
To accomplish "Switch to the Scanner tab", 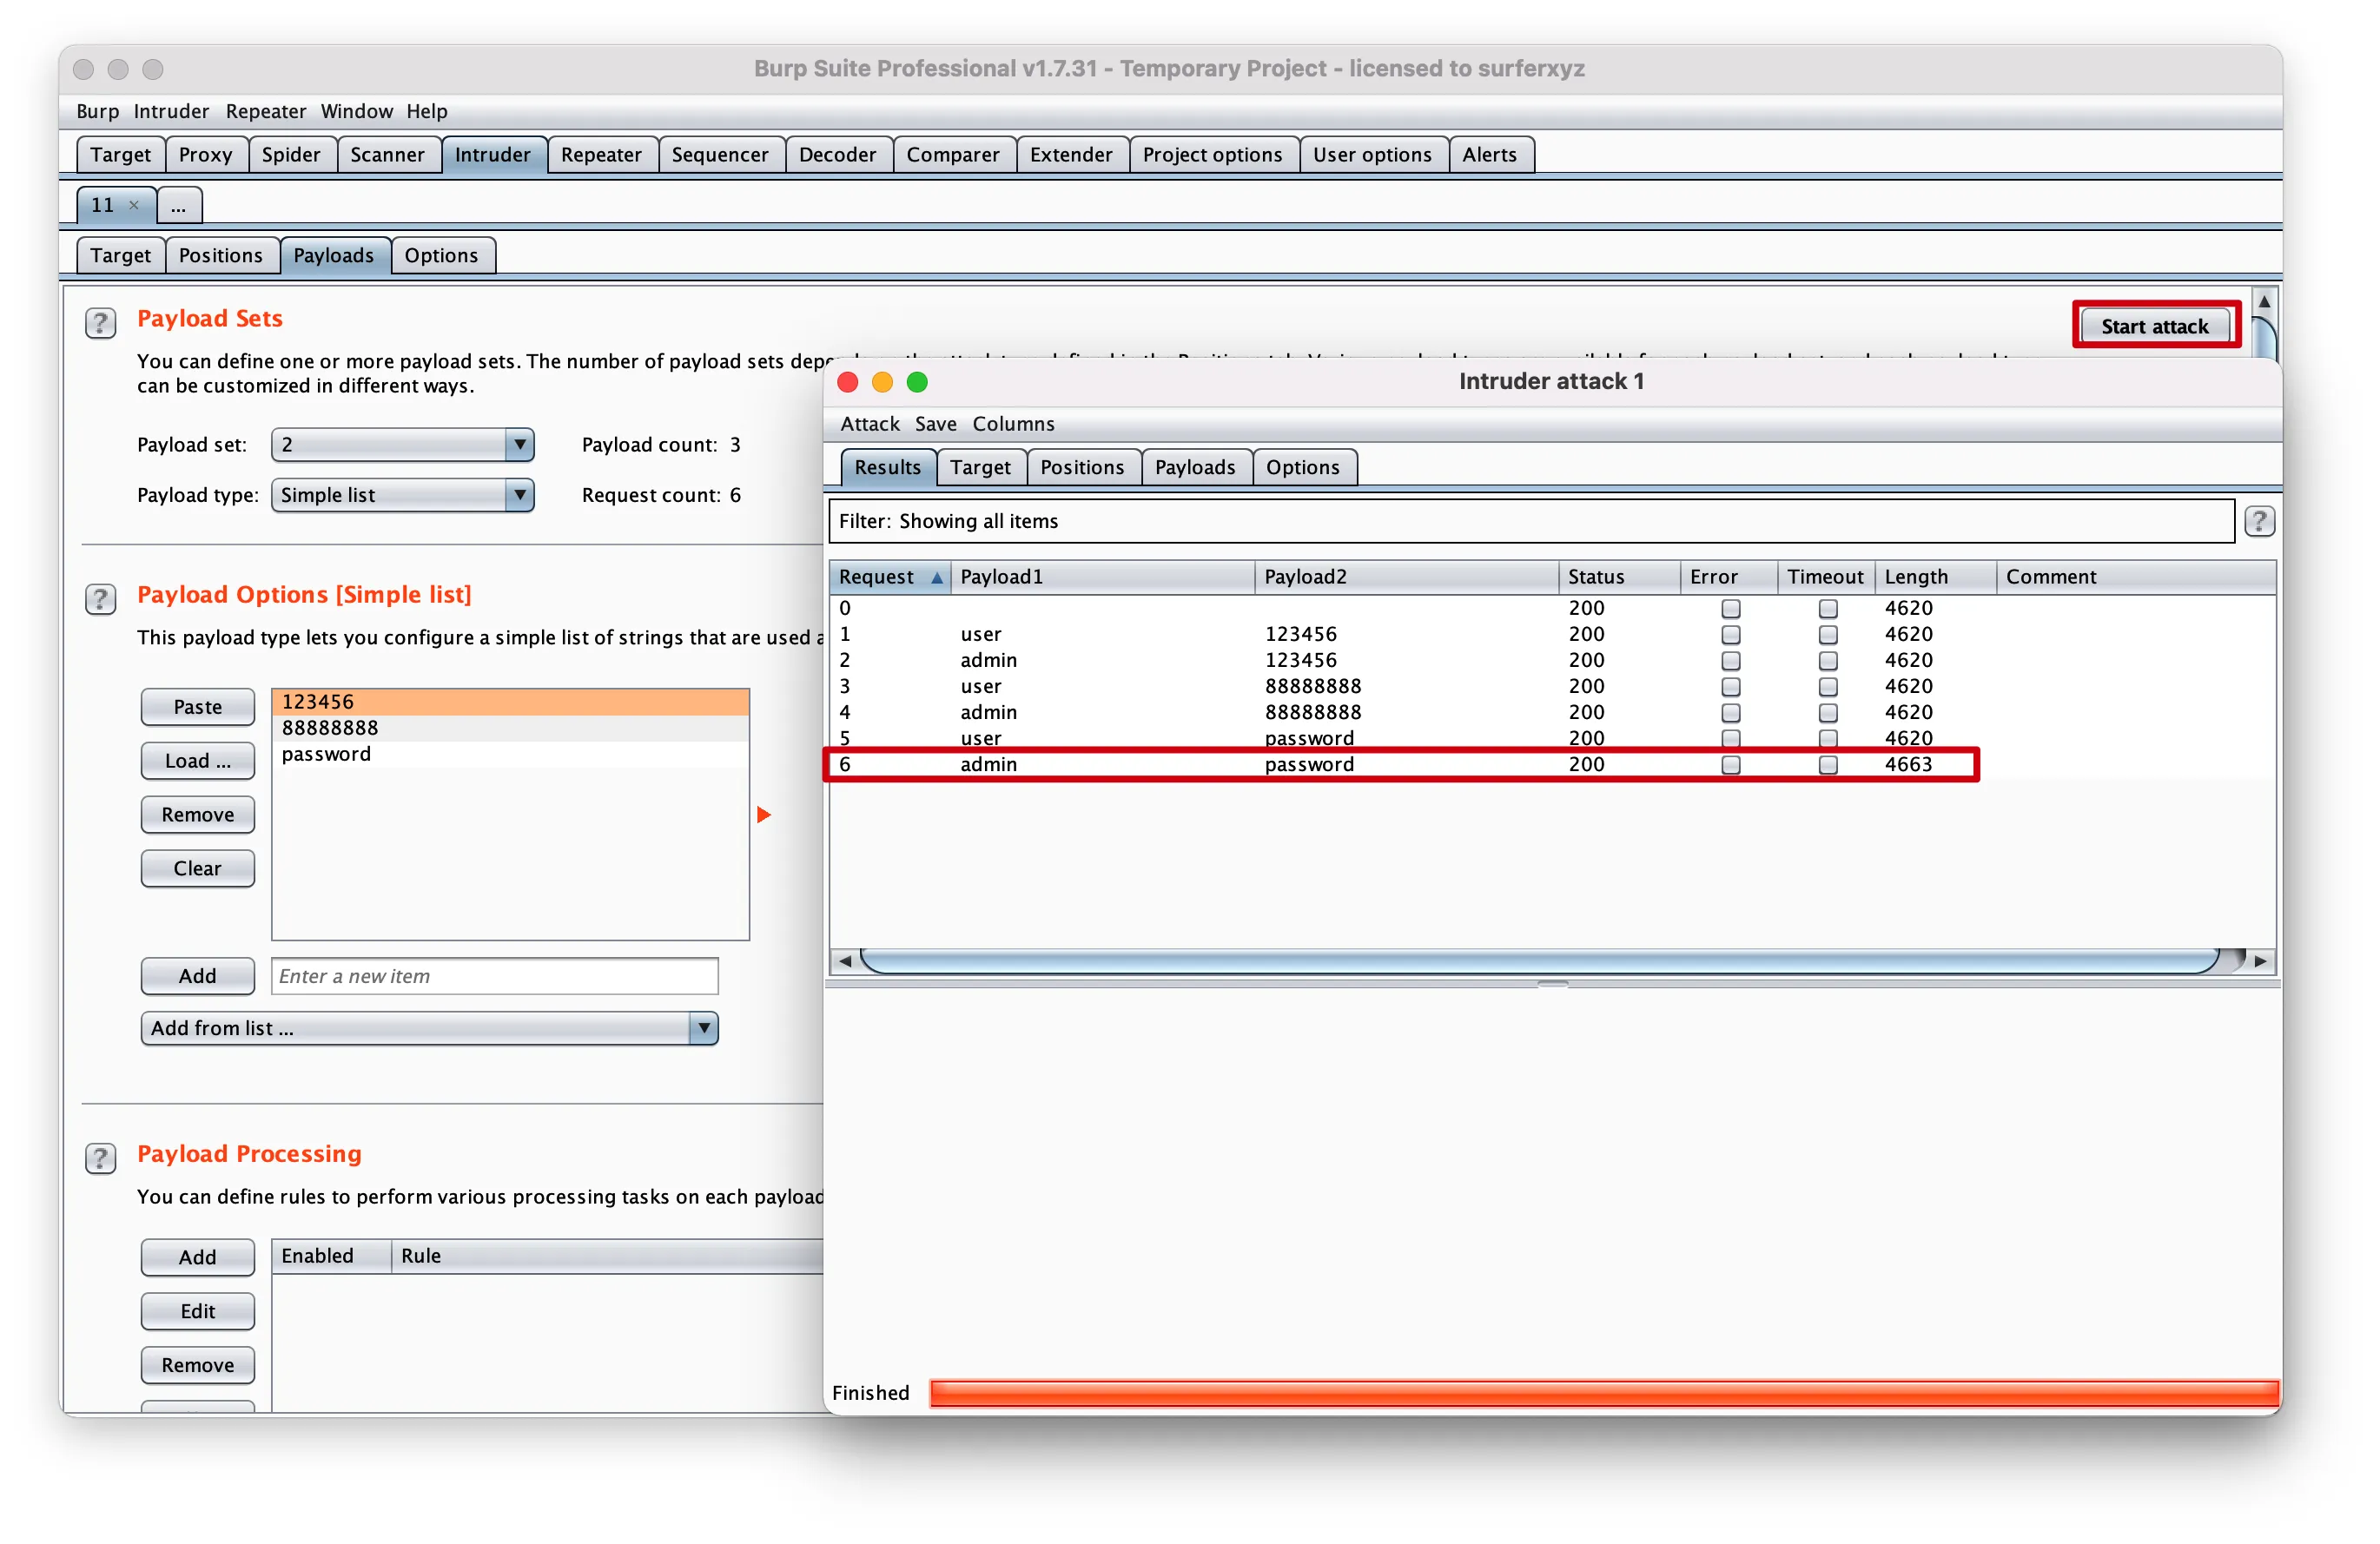I will (x=387, y=155).
